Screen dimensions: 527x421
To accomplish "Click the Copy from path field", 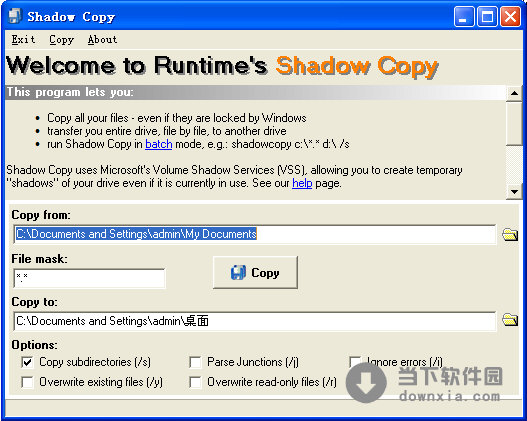I will 255,234.
